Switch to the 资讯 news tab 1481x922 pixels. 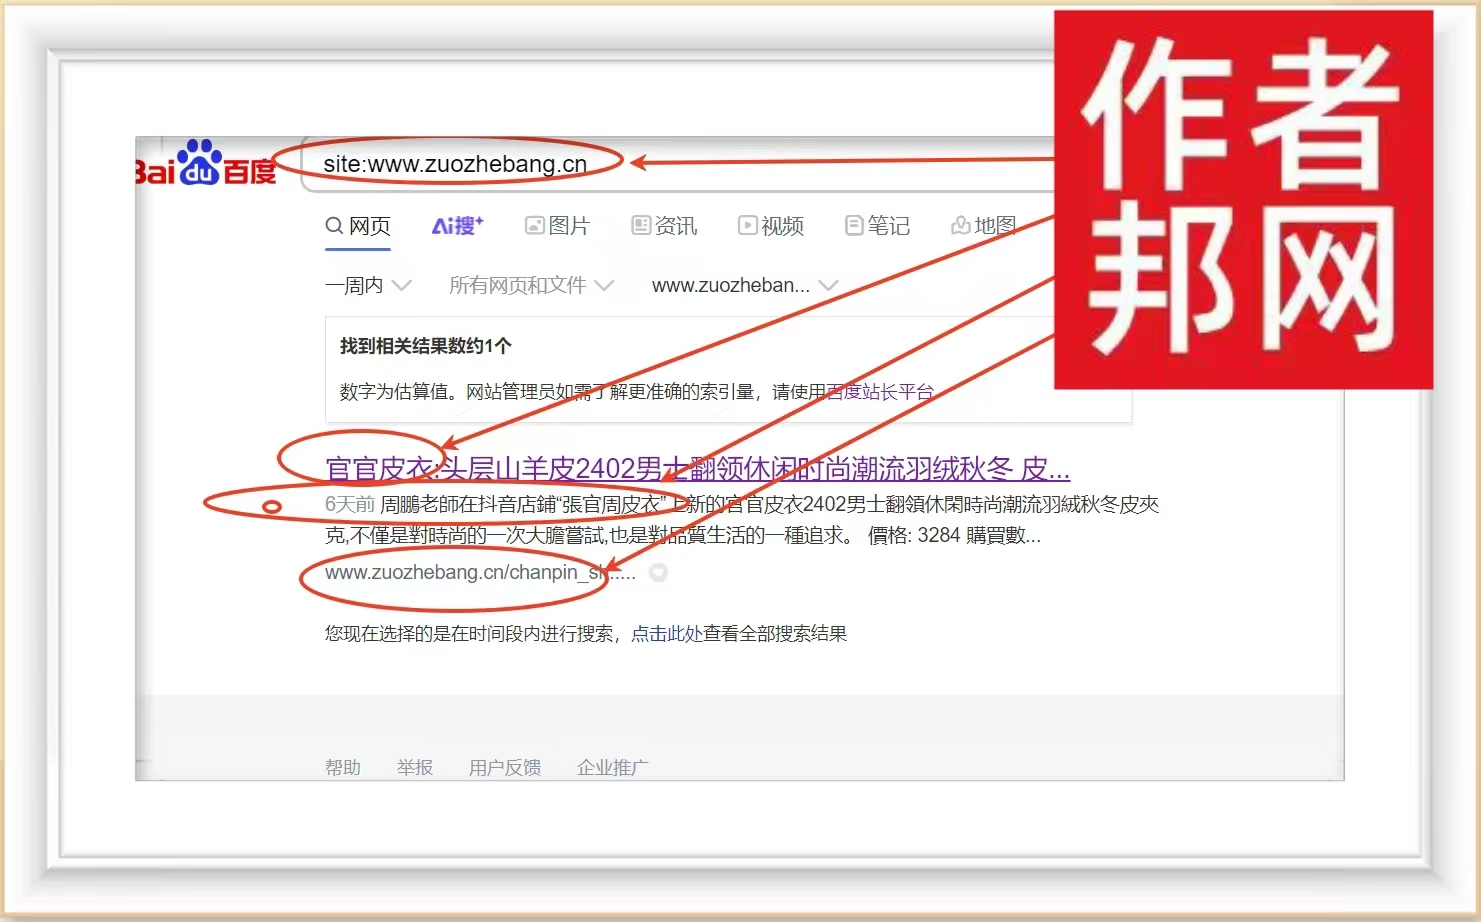tap(665, 226)
